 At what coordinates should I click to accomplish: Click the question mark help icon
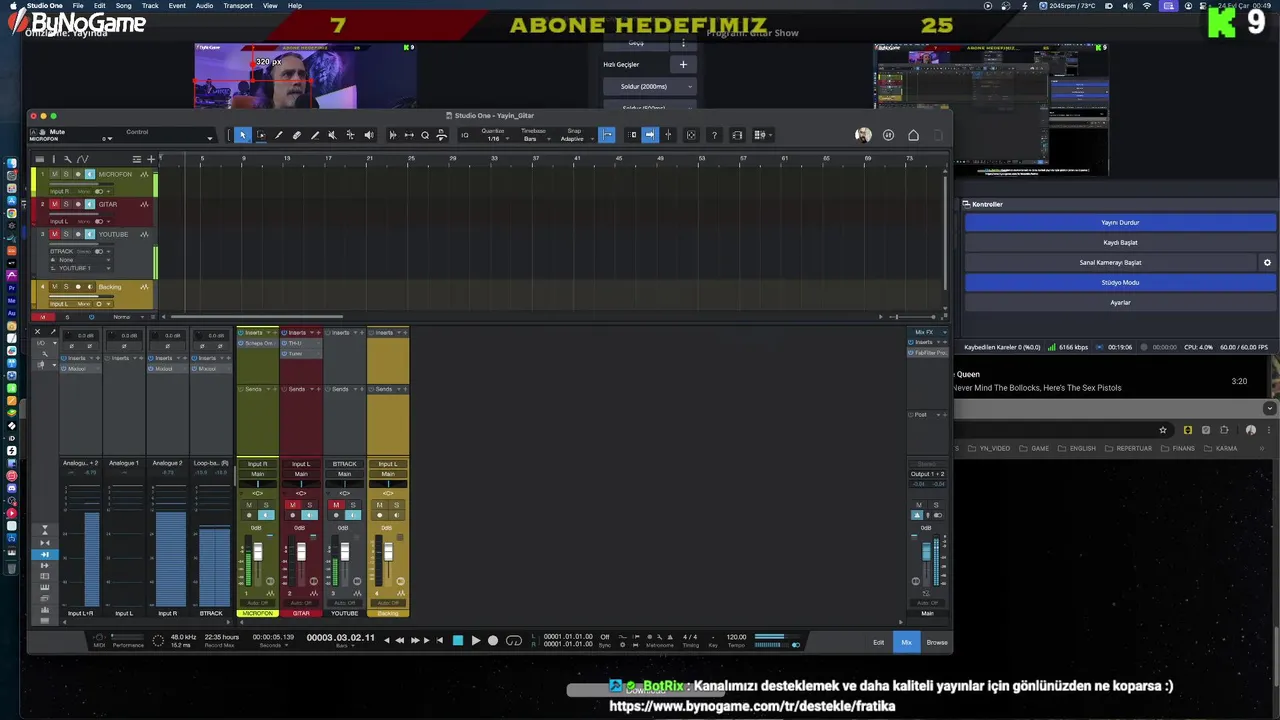point(714,135)
